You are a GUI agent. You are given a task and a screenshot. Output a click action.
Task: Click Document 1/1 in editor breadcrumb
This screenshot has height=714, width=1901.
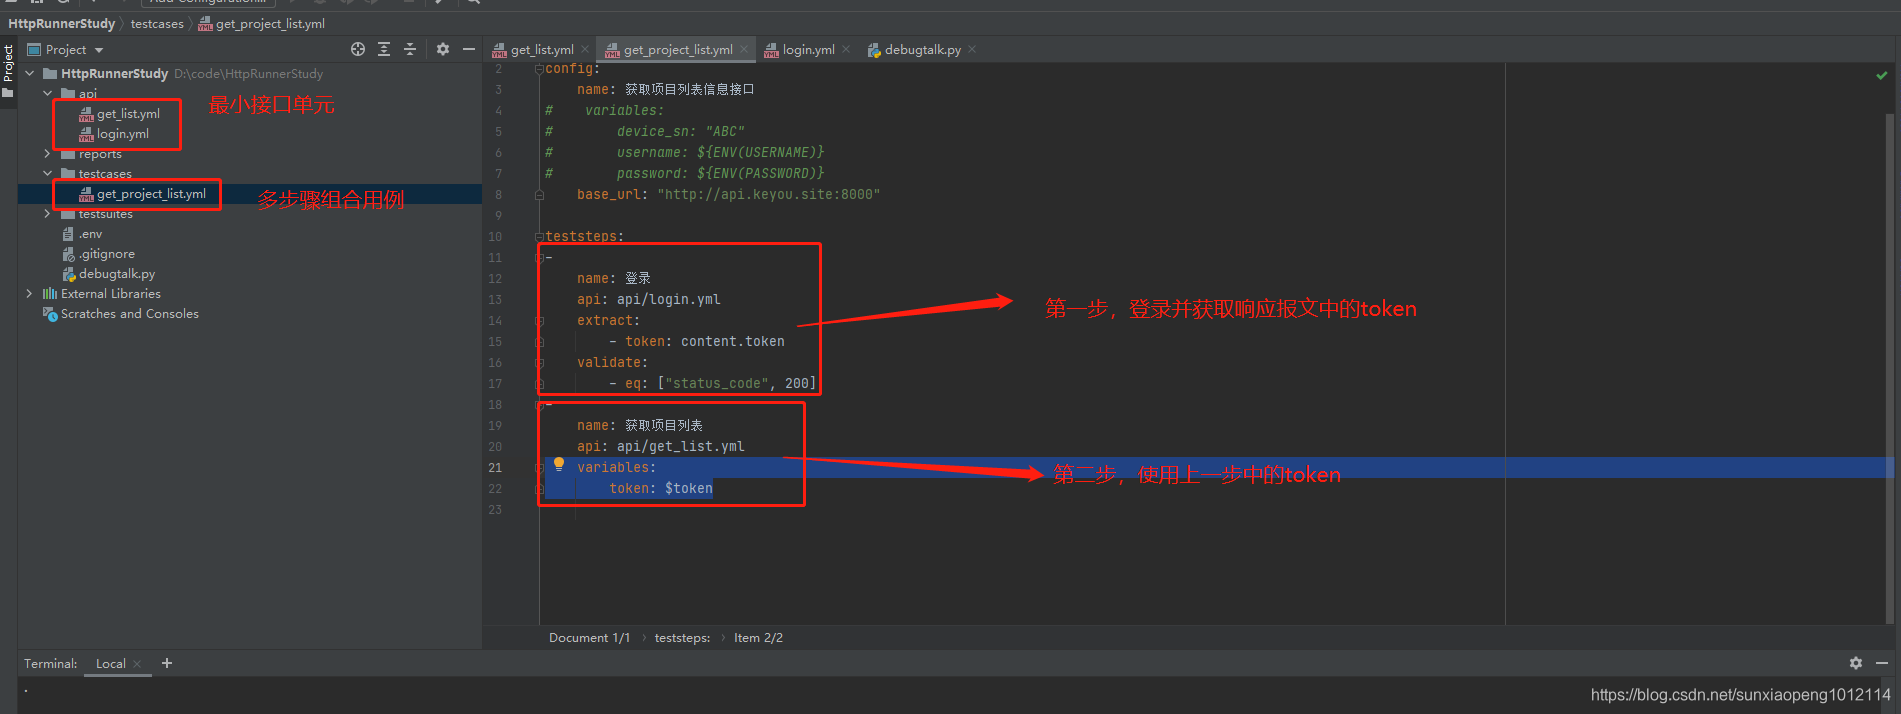point(590,638)
